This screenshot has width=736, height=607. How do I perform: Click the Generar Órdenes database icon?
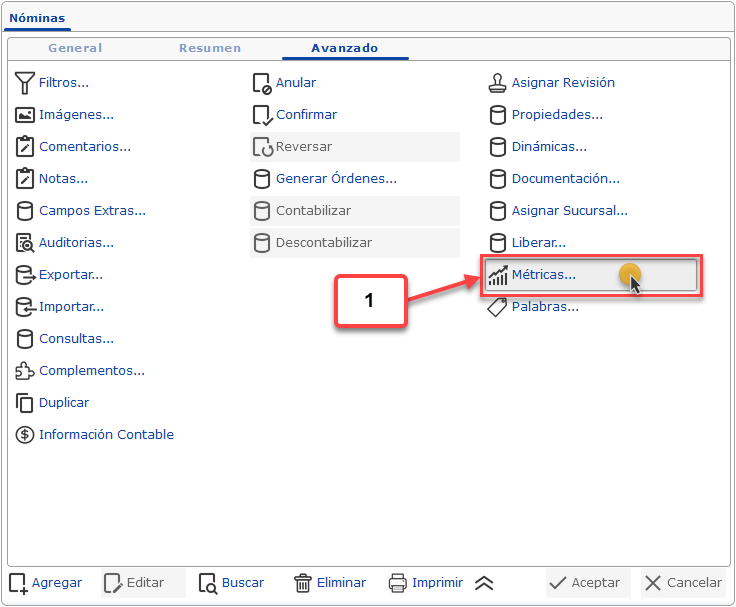click(261, 179)
